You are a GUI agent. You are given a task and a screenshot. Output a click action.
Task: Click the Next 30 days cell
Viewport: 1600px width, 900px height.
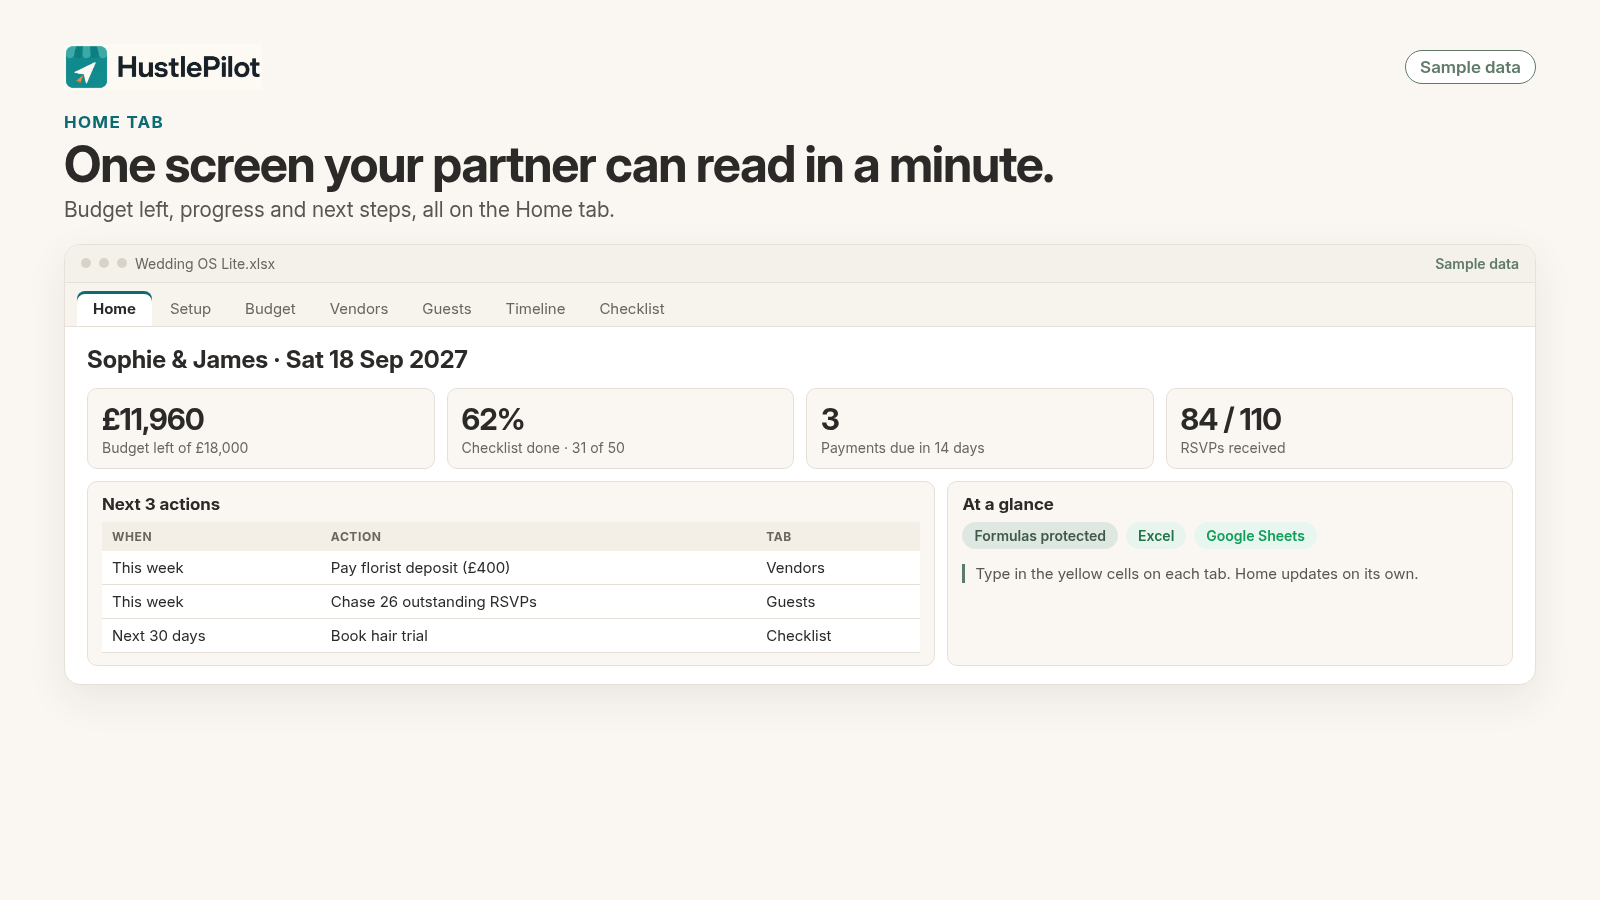pos(159,636)
